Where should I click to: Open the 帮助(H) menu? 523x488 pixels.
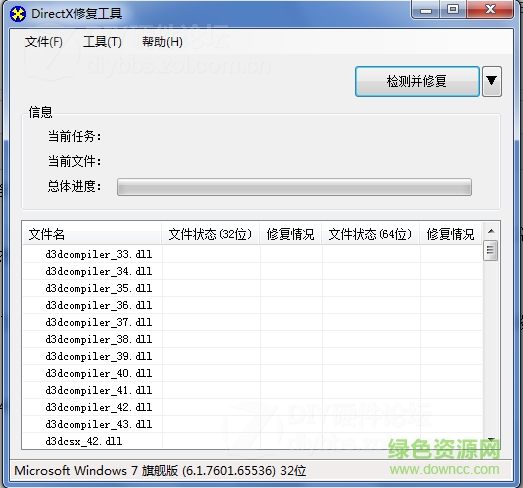coord(162,42)
